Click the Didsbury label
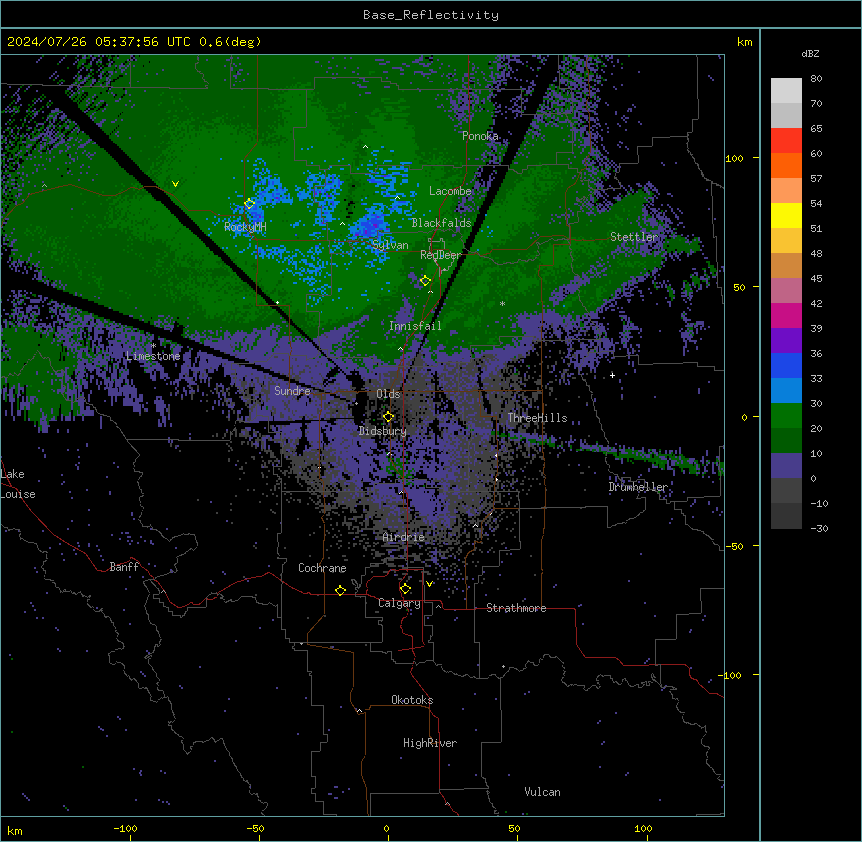The image size is (862, 842). [x=383, y=431]
